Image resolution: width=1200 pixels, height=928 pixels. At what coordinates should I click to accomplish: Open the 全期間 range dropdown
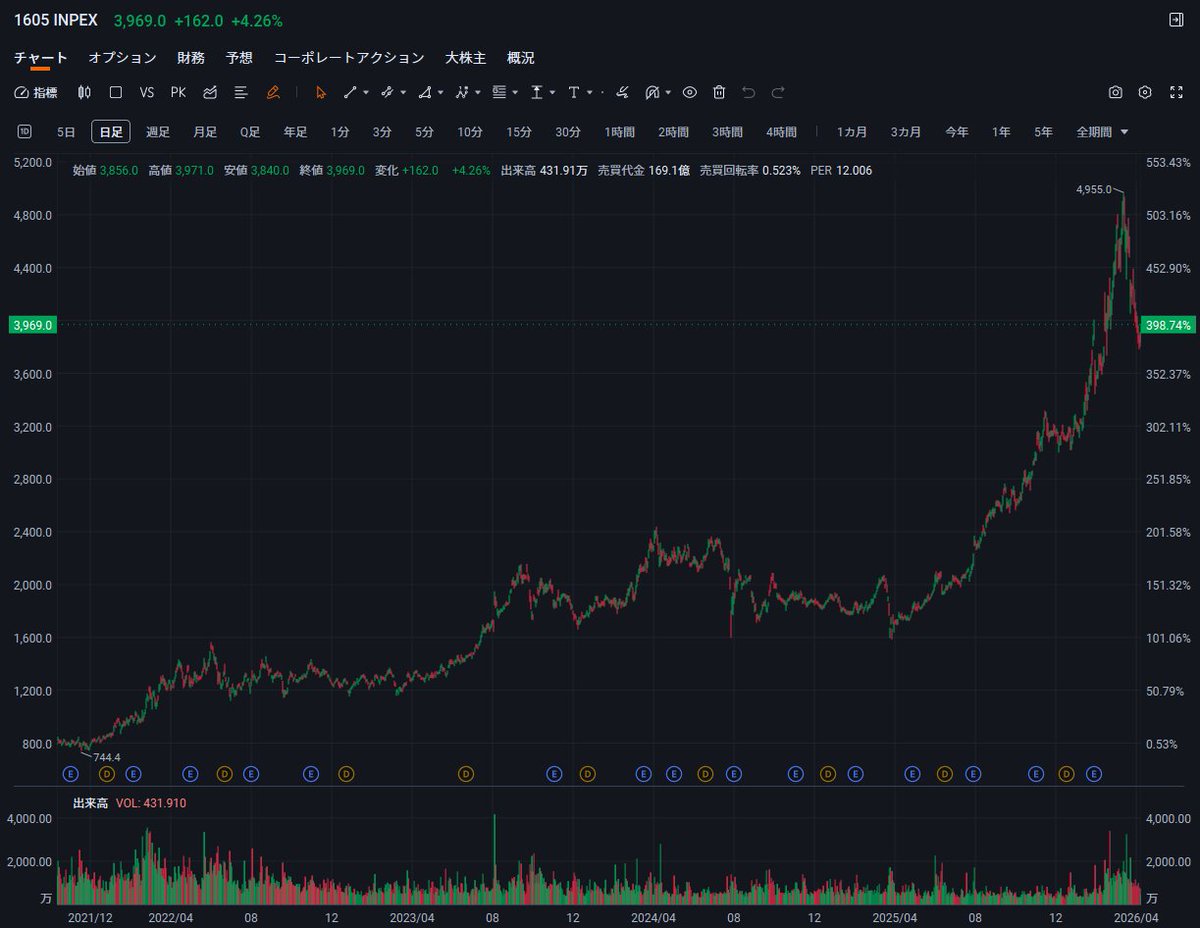(x=1102, y=132)
